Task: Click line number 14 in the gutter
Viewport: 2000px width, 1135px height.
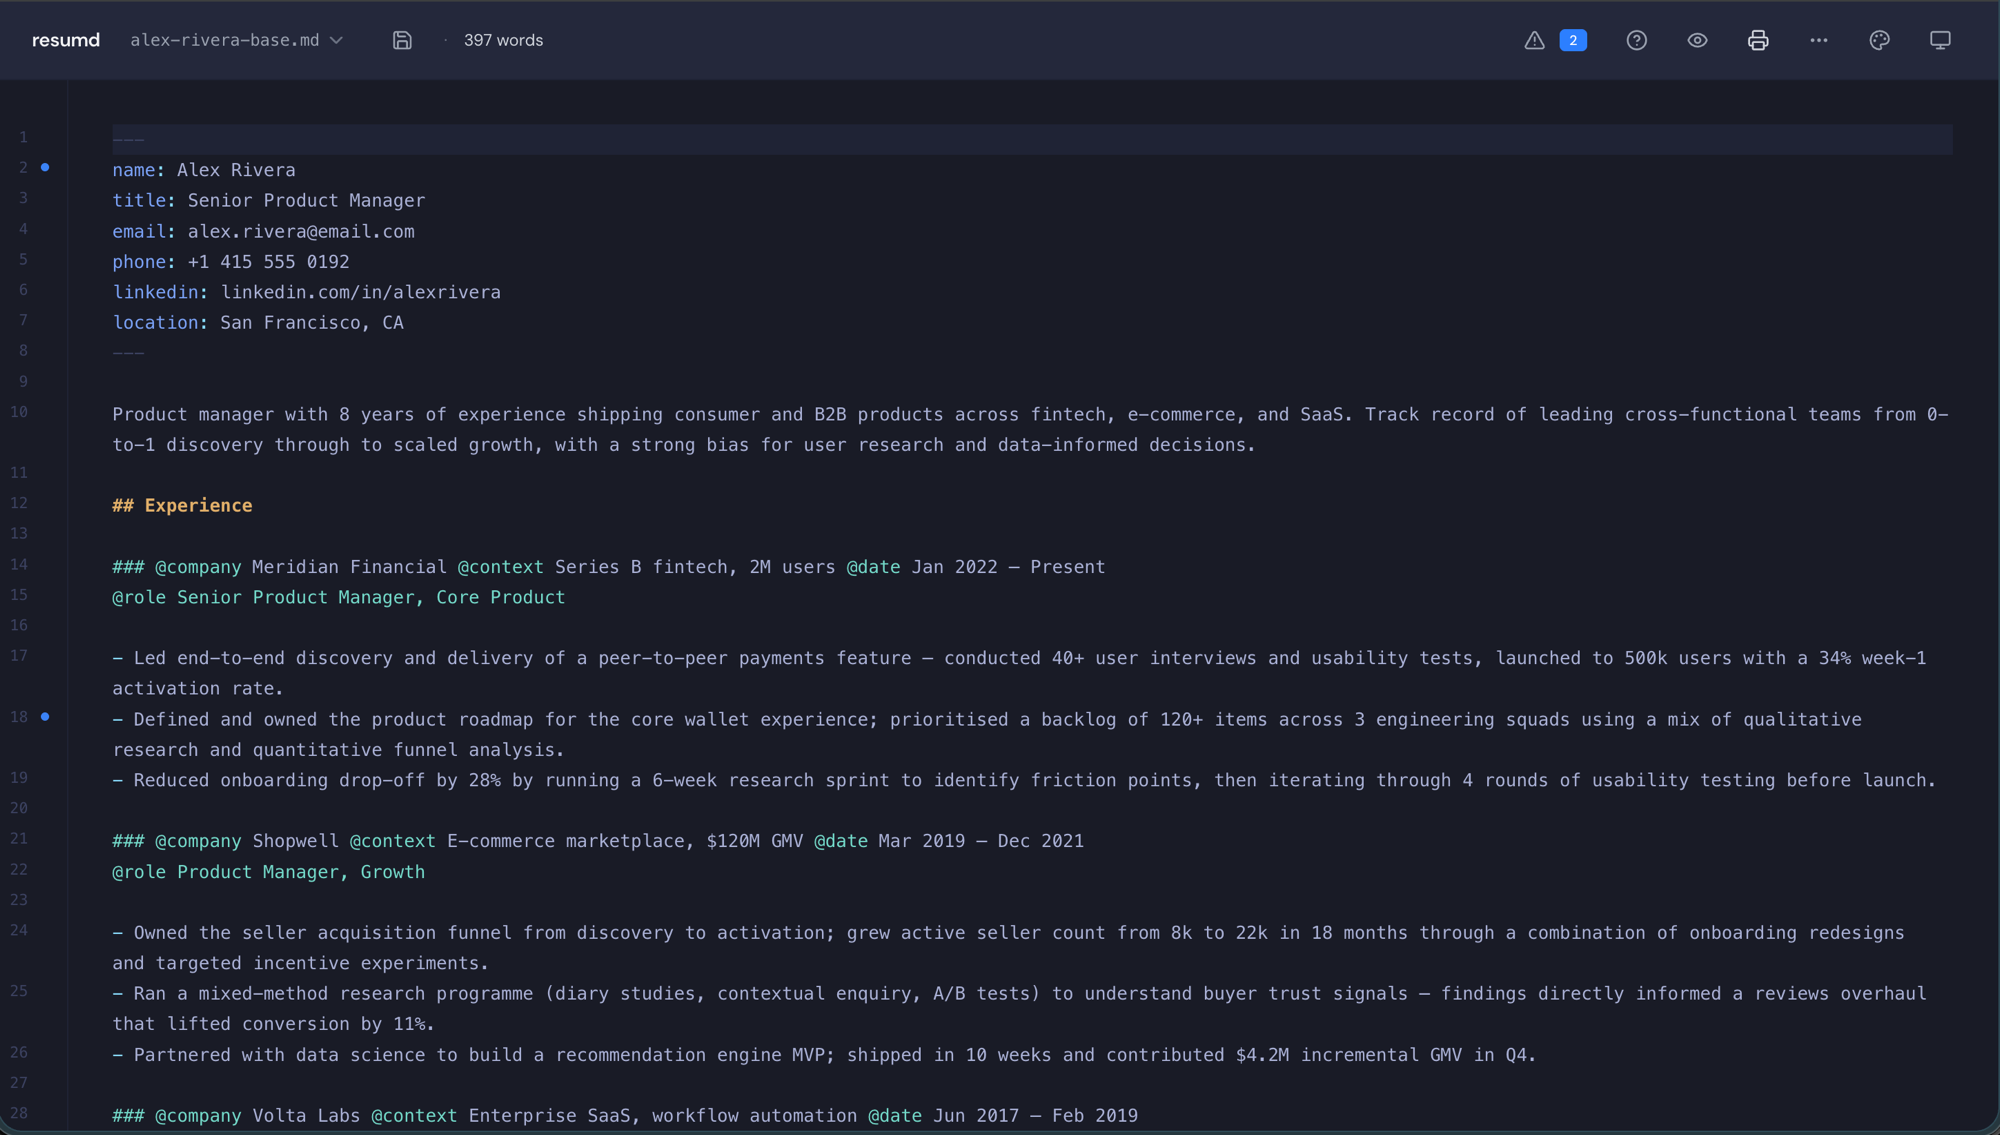Action: coord(19,565)
